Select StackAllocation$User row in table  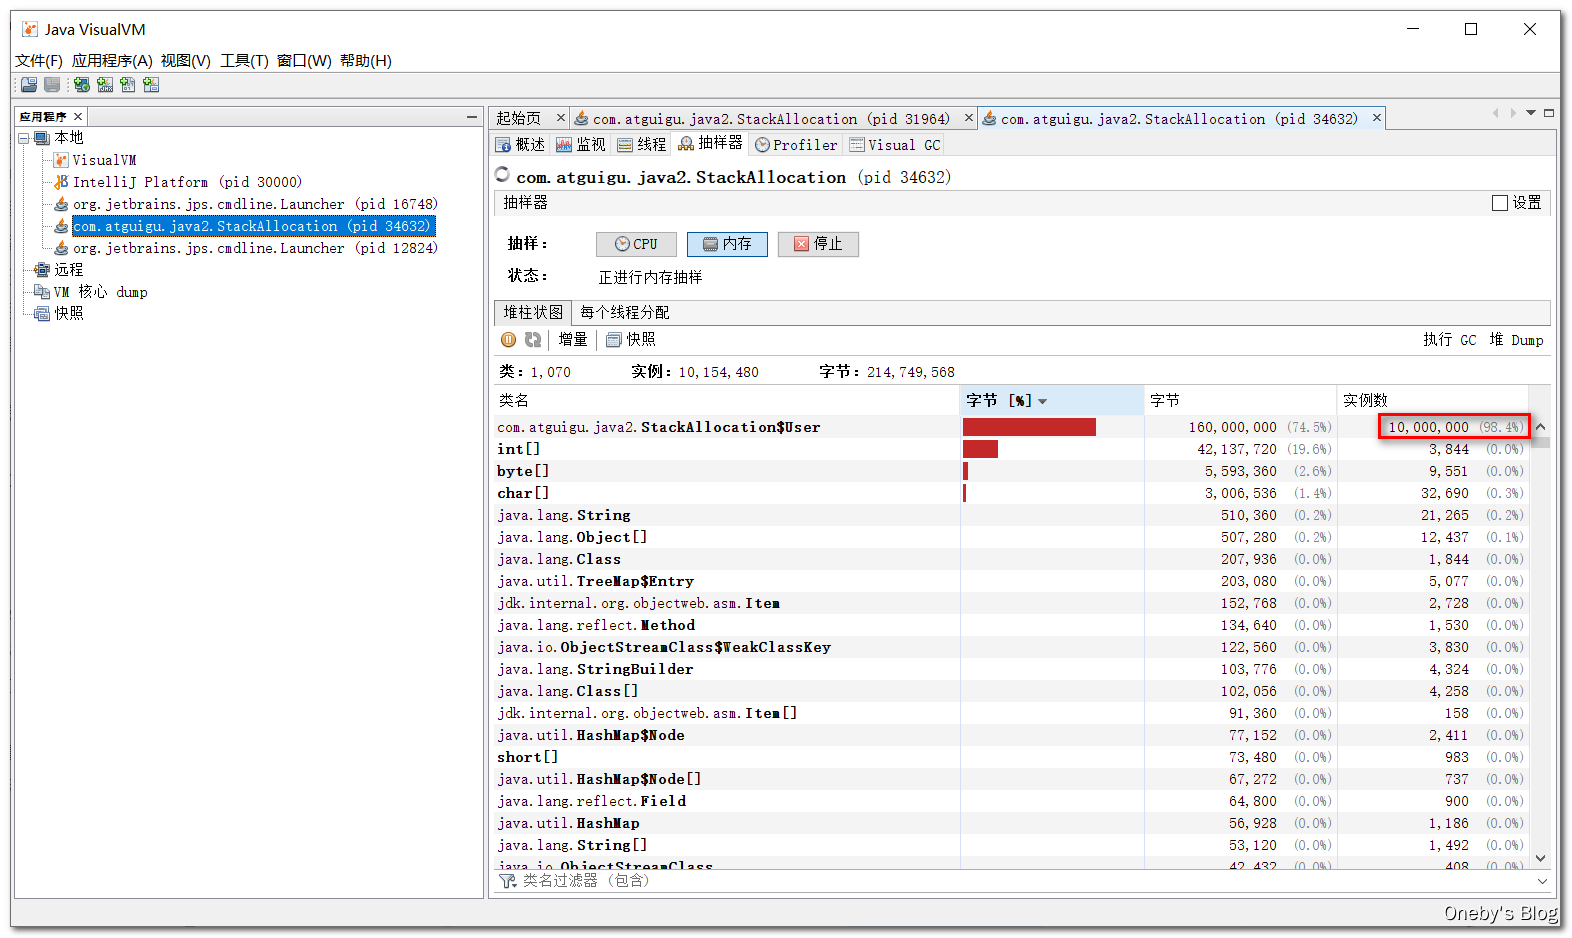click(x=1012, y=427)
